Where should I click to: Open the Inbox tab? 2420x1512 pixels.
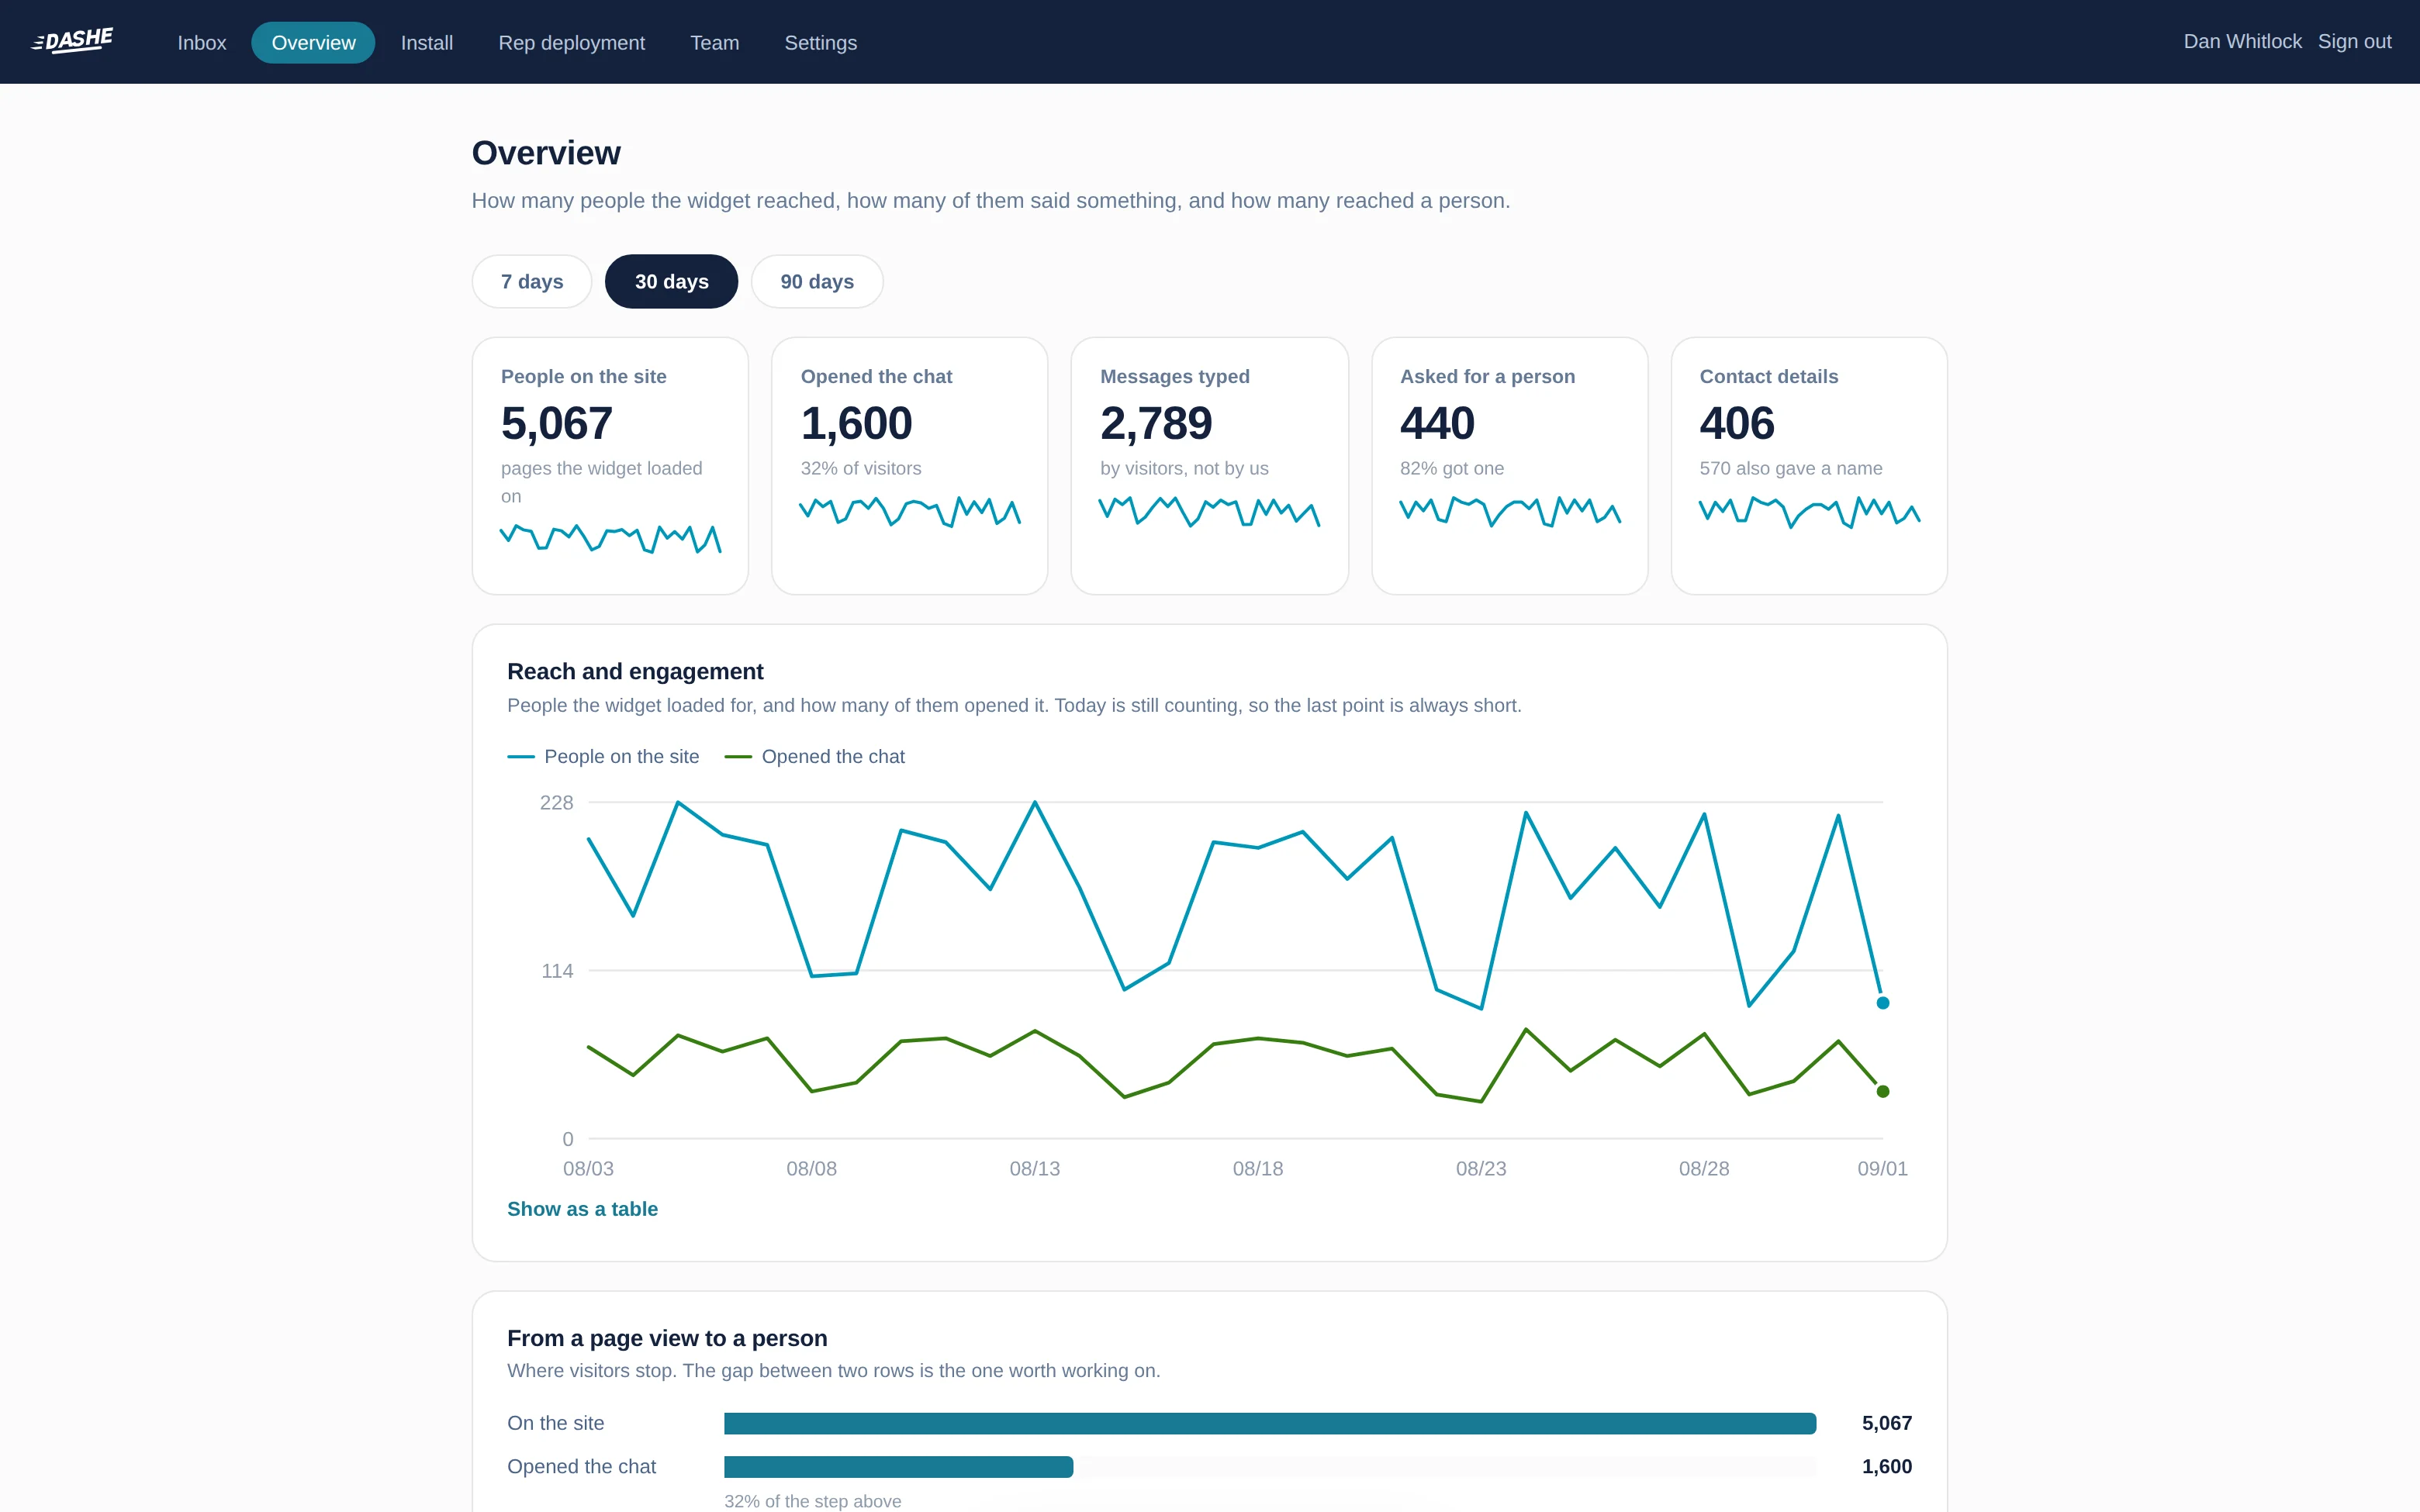(202, 42)
